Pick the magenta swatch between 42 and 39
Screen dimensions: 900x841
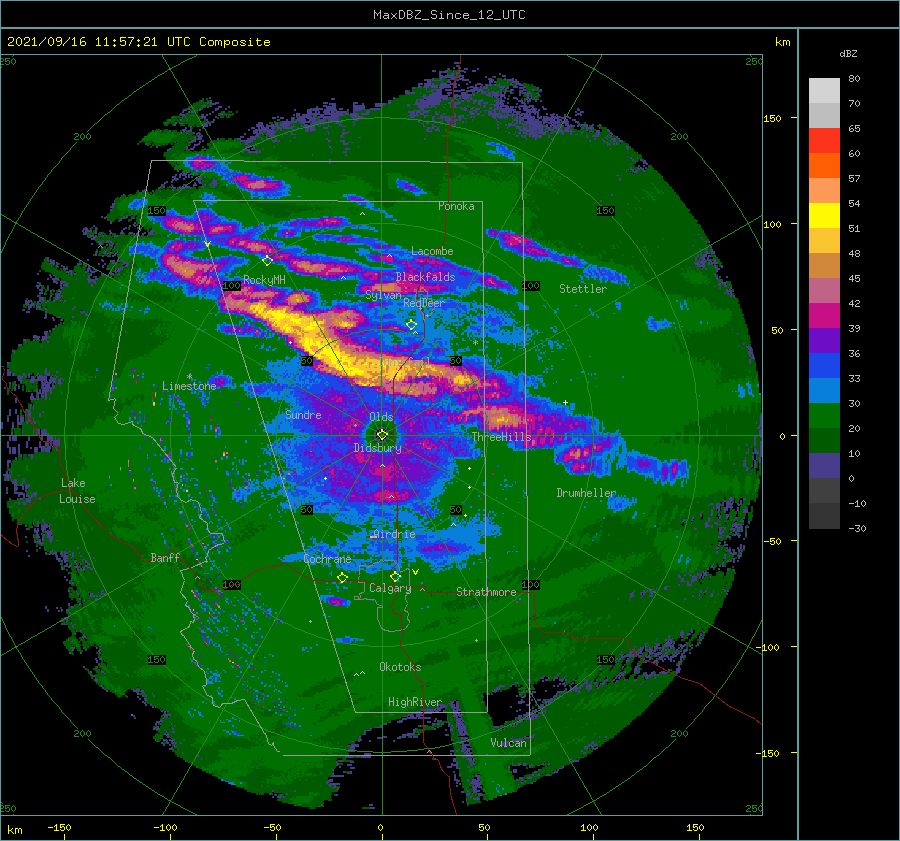(824, 316)
